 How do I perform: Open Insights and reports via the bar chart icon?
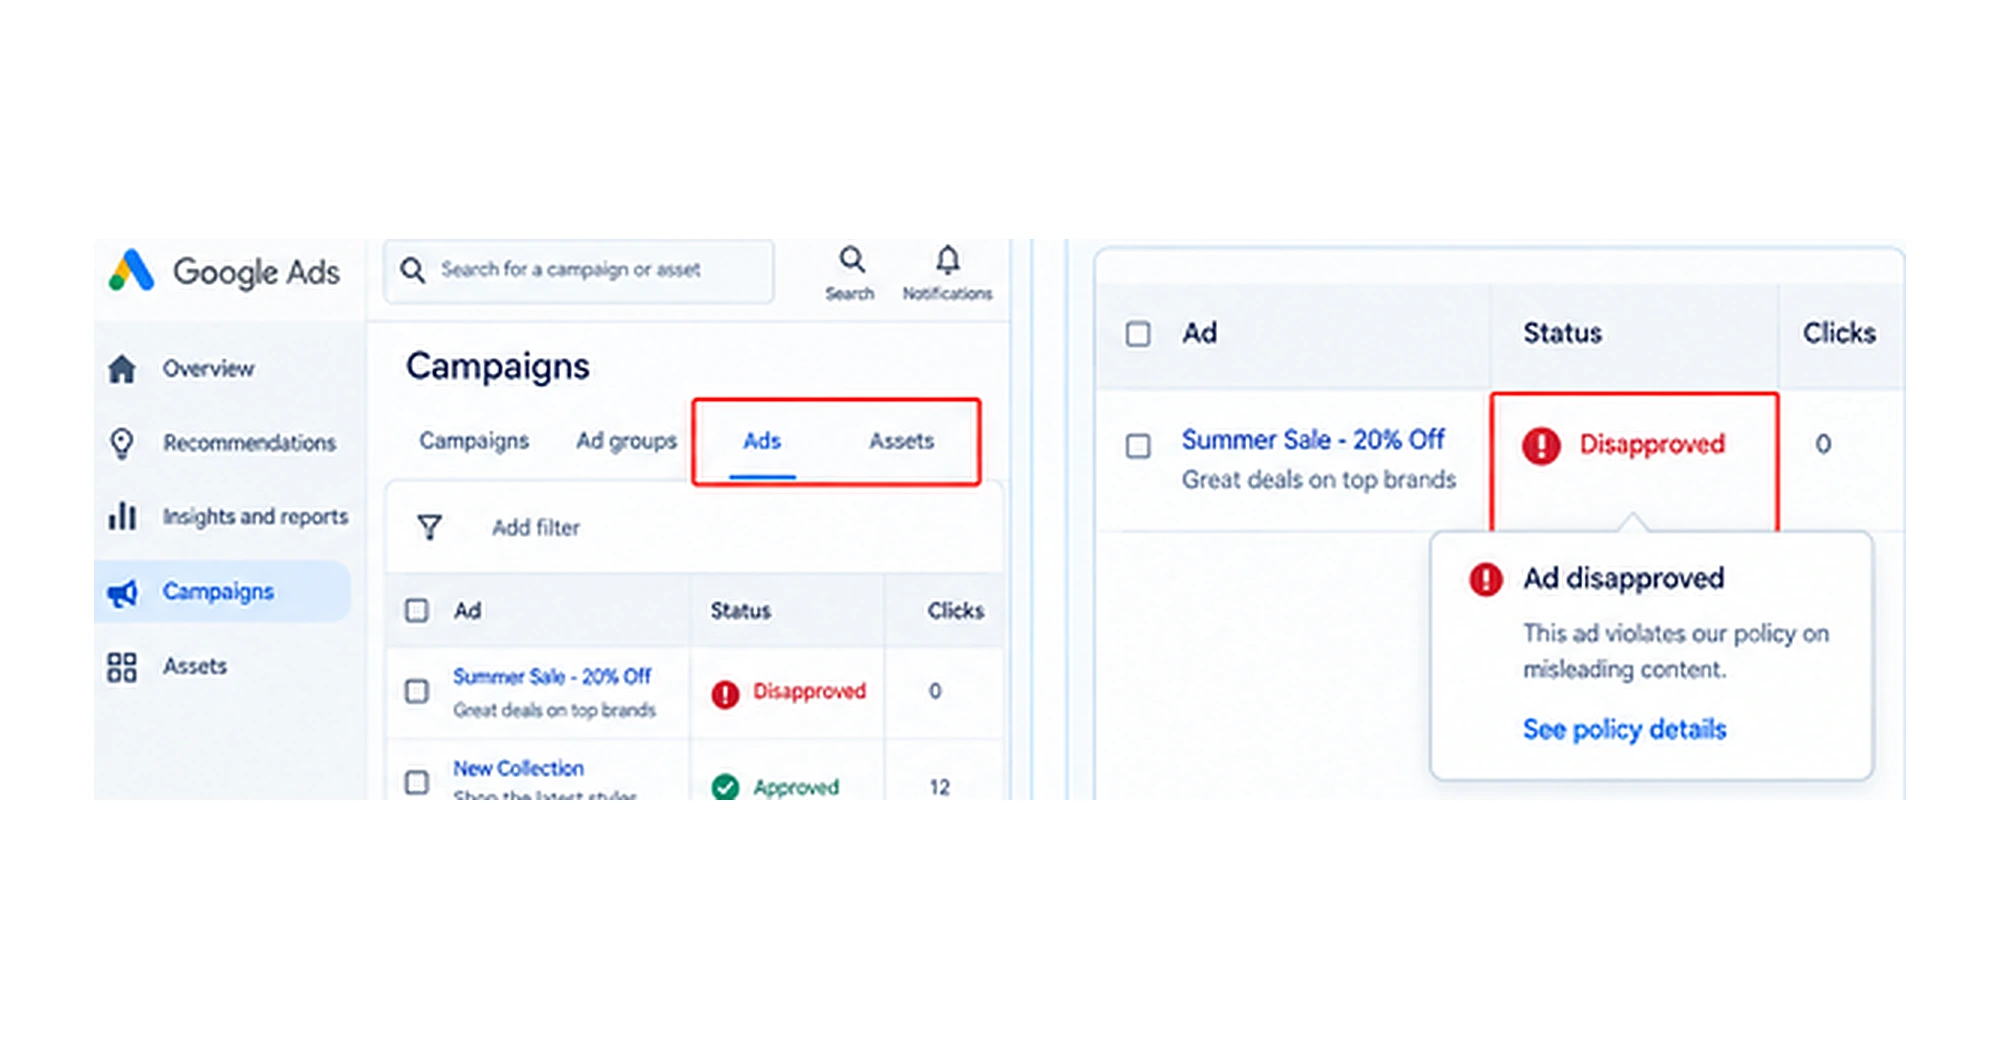[122, 516]
